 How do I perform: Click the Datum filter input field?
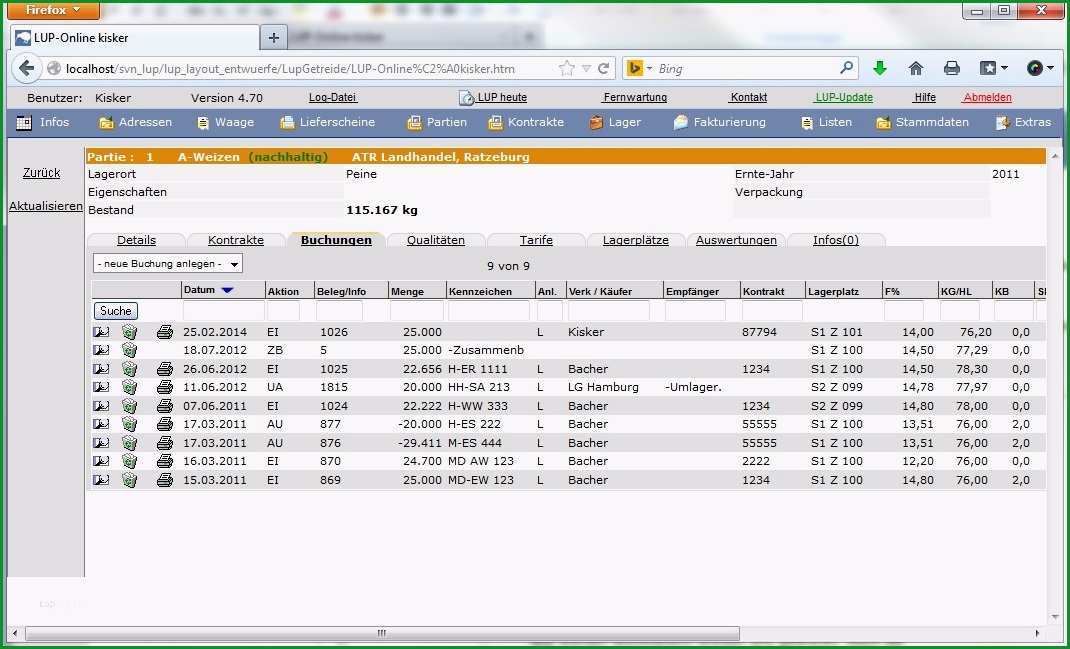(x=223, y=311)
